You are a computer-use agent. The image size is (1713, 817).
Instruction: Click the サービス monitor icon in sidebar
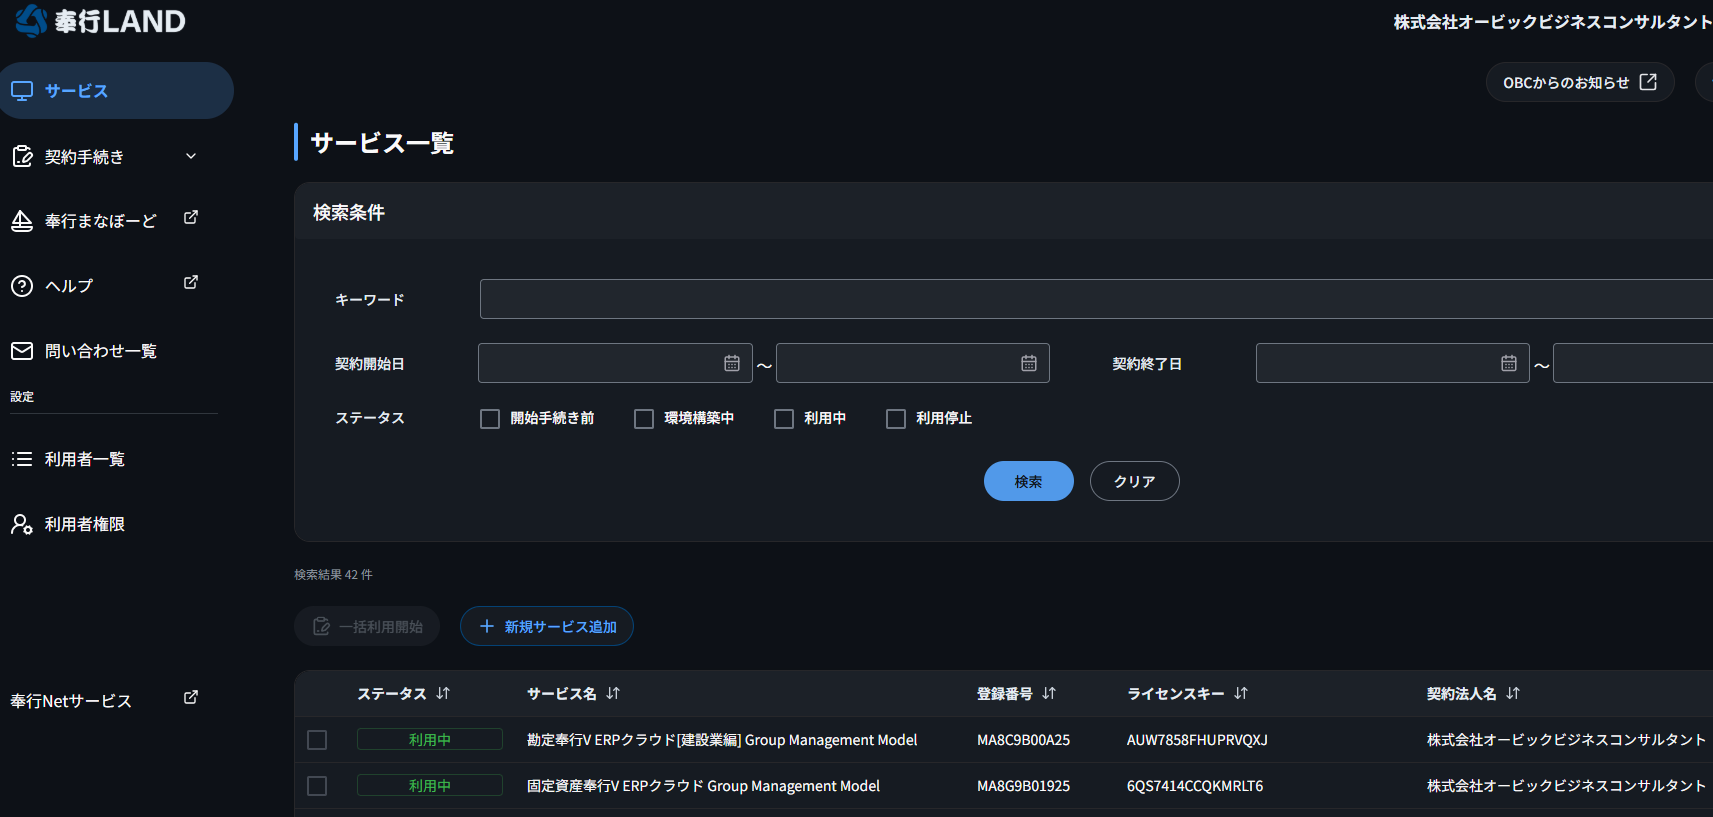[x=22, y=91]
